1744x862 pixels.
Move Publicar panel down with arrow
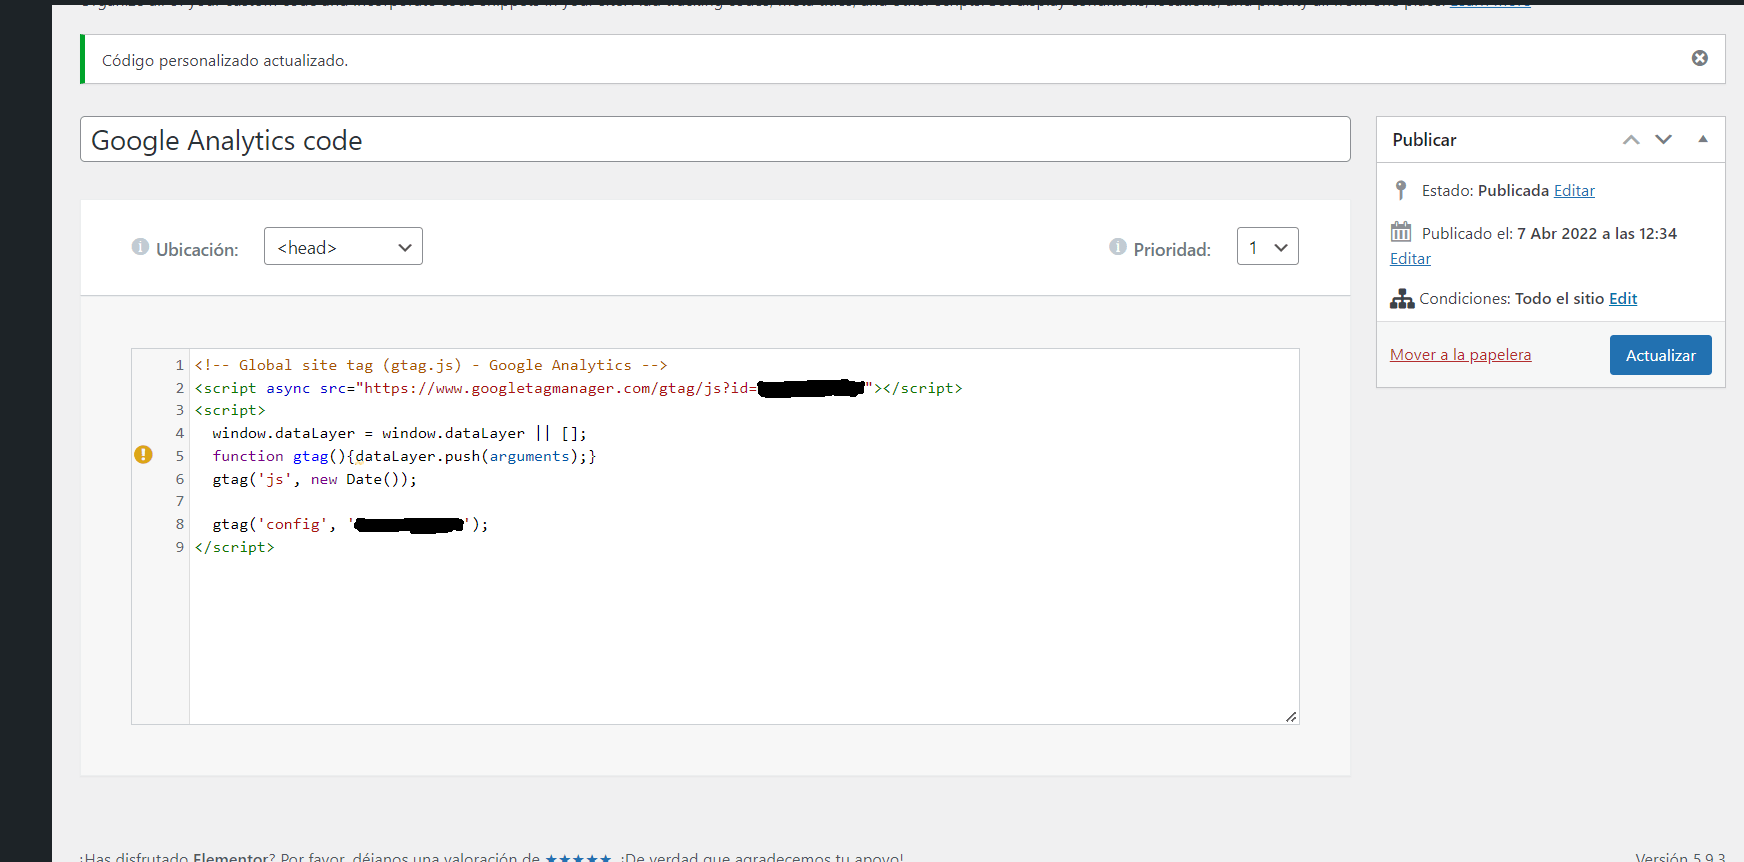tap(1664, 140)
